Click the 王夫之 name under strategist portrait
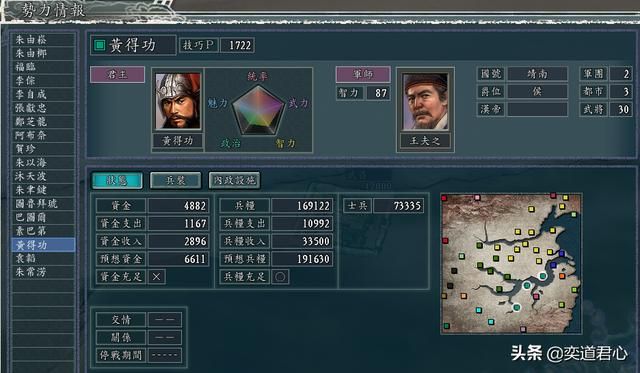Screen dimensions: 640x373 click(425, 141)
